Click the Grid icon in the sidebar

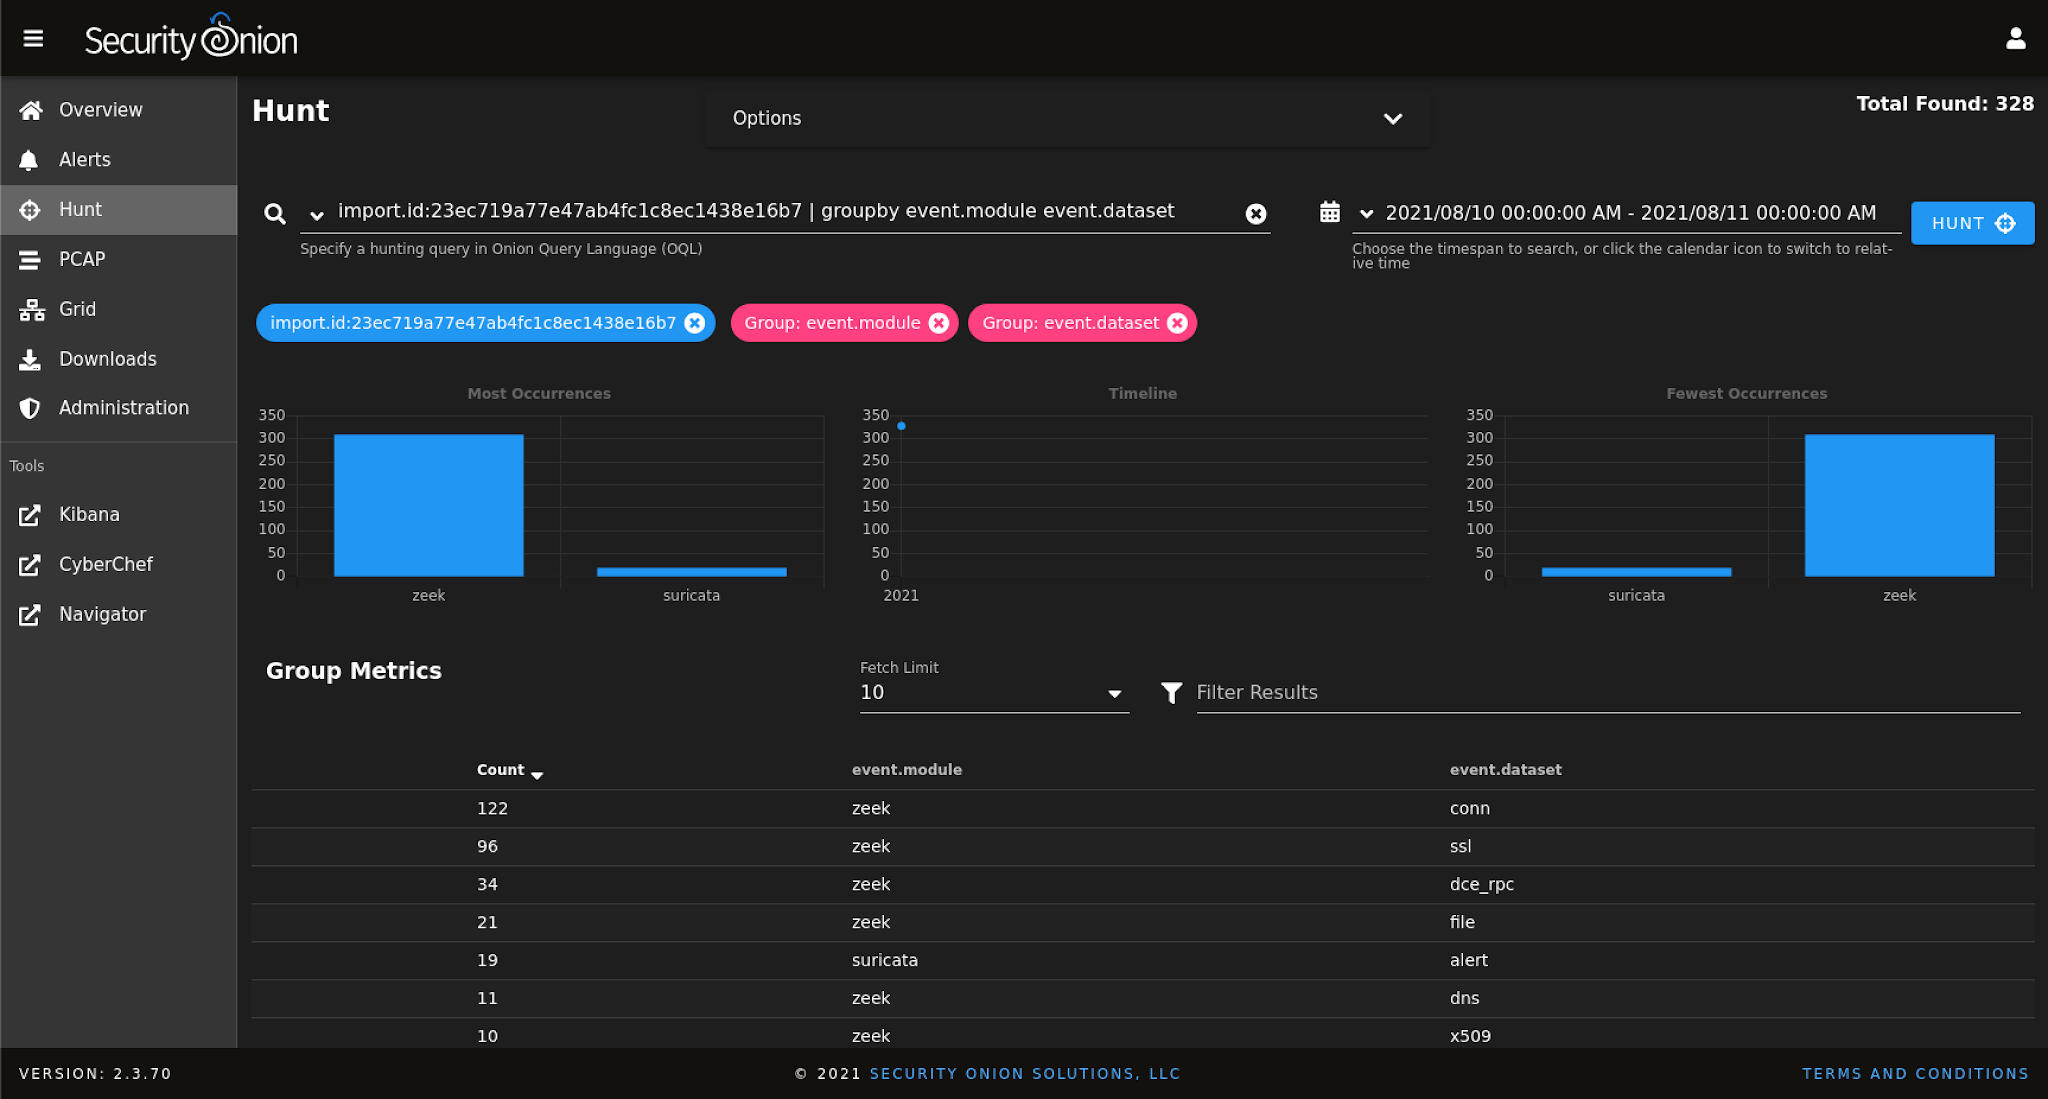[x=30, y=309]
